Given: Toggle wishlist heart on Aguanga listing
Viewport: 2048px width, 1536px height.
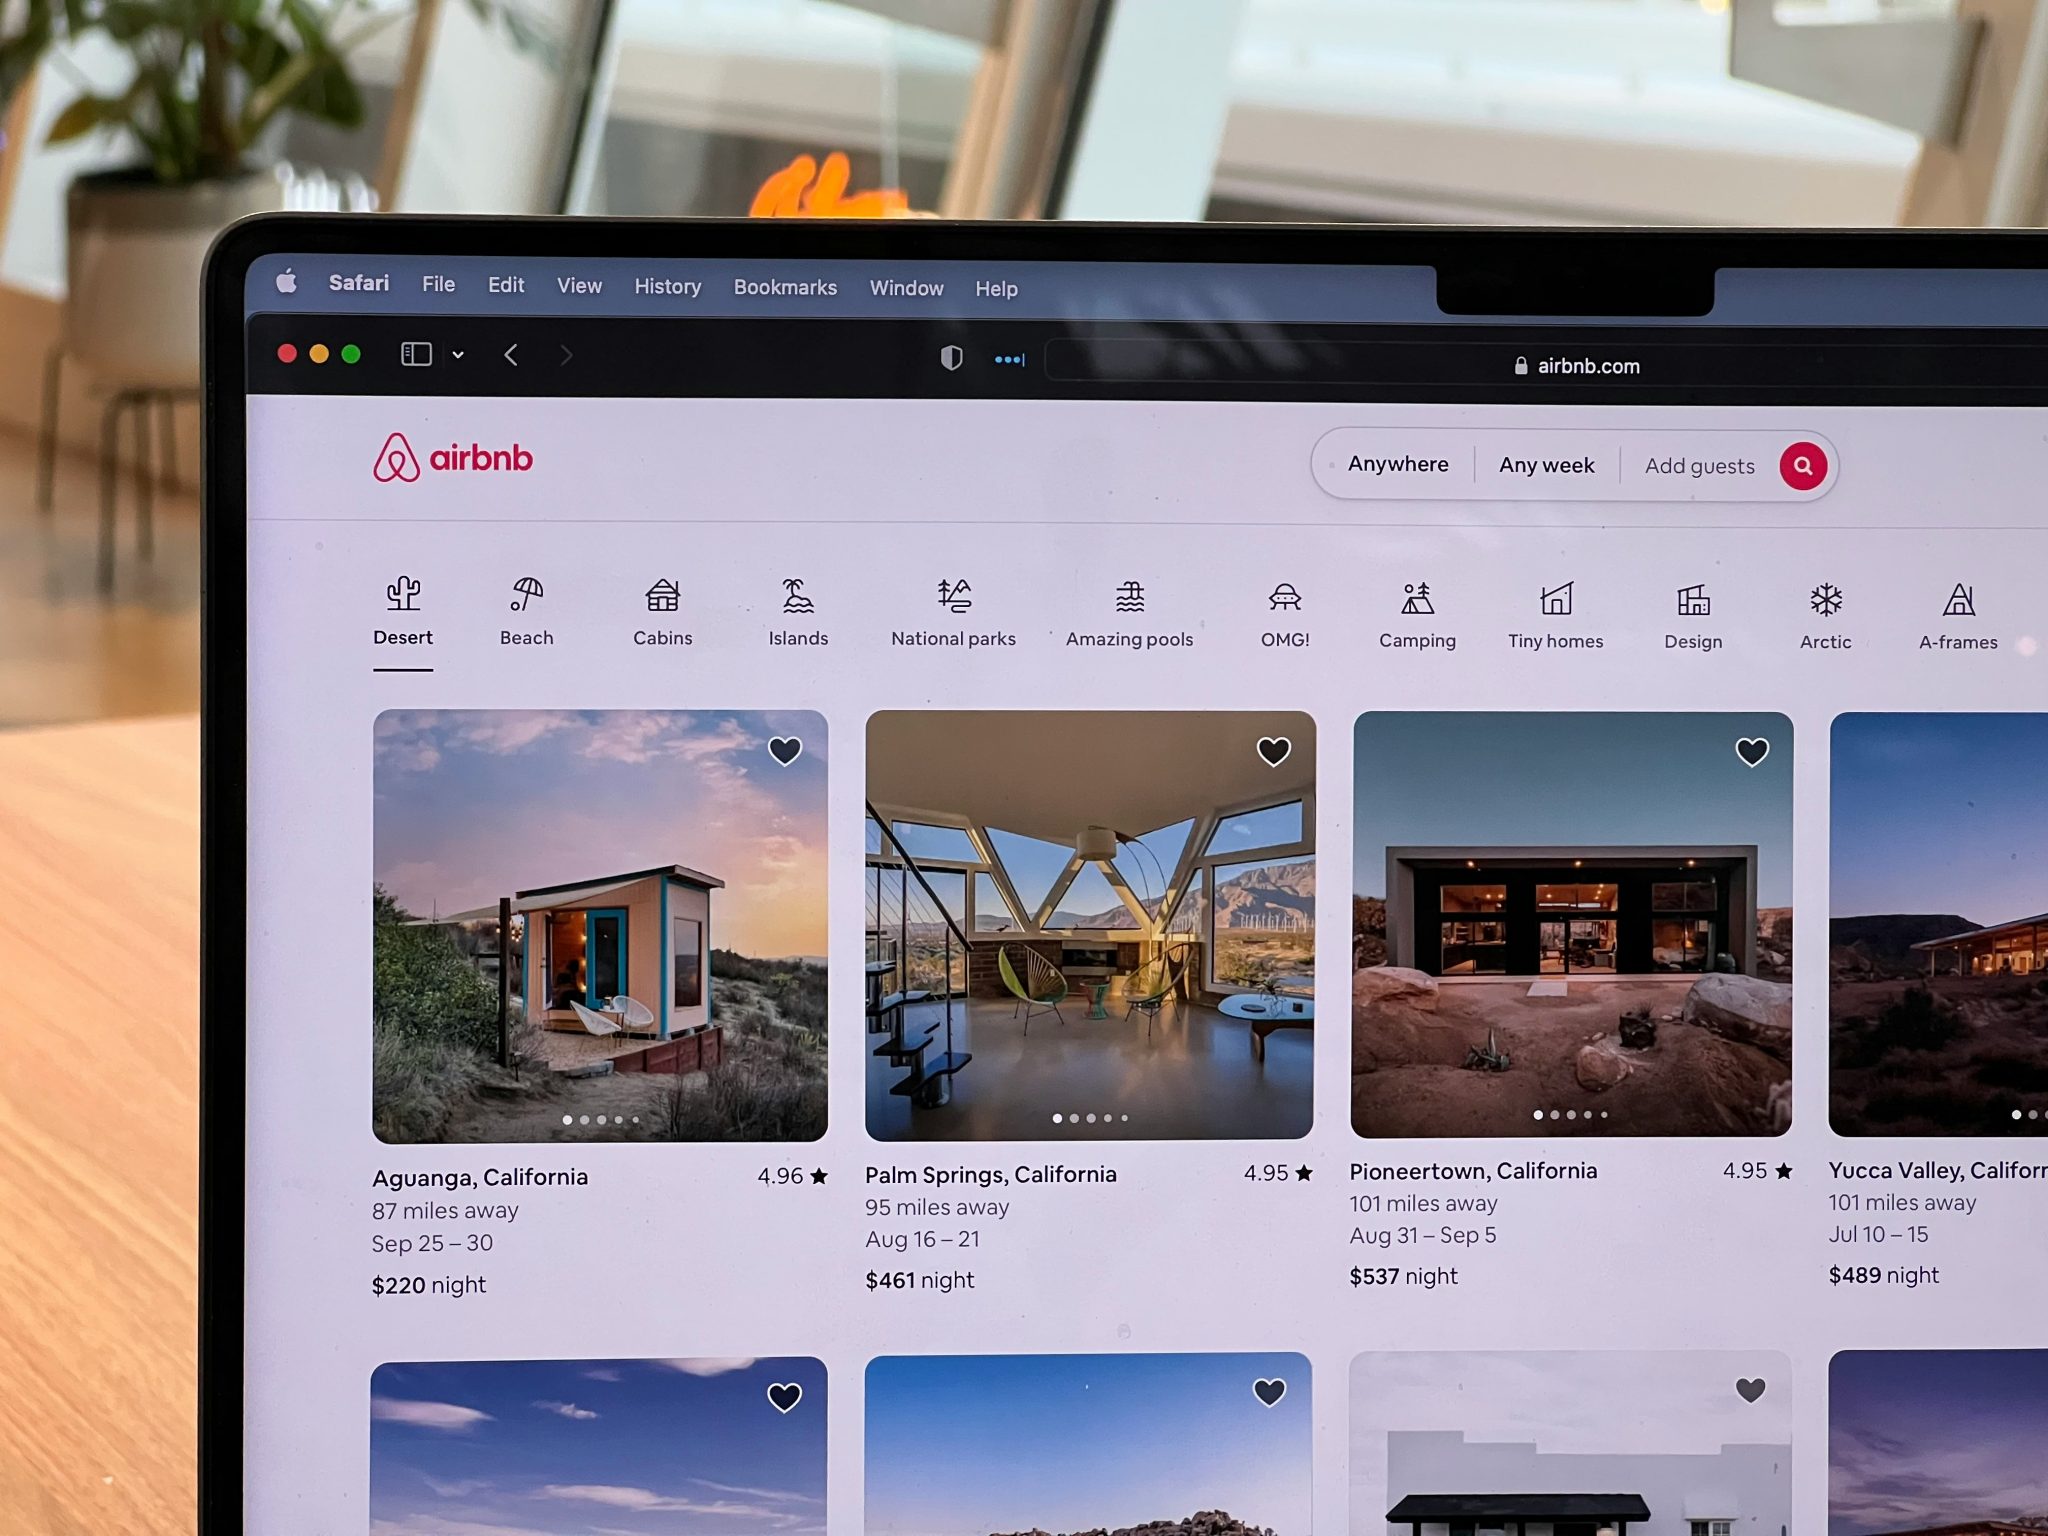Looking at the screenshot, I should click(x=785, y=750).
